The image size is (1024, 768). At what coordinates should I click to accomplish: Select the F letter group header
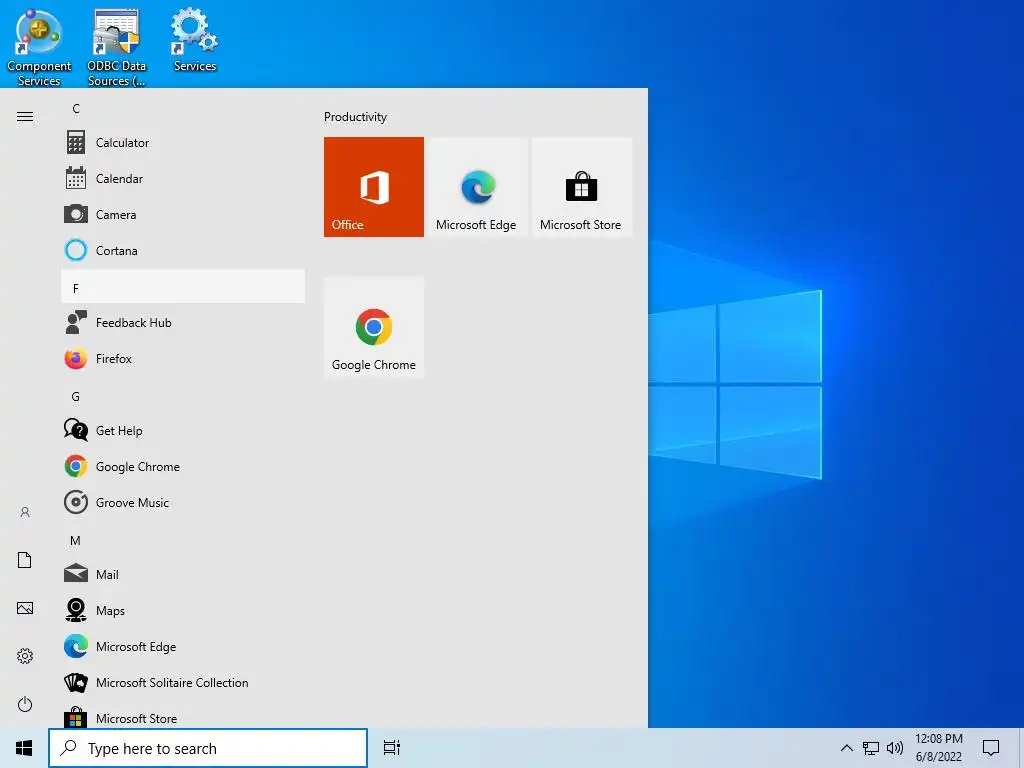coord(183,287)
